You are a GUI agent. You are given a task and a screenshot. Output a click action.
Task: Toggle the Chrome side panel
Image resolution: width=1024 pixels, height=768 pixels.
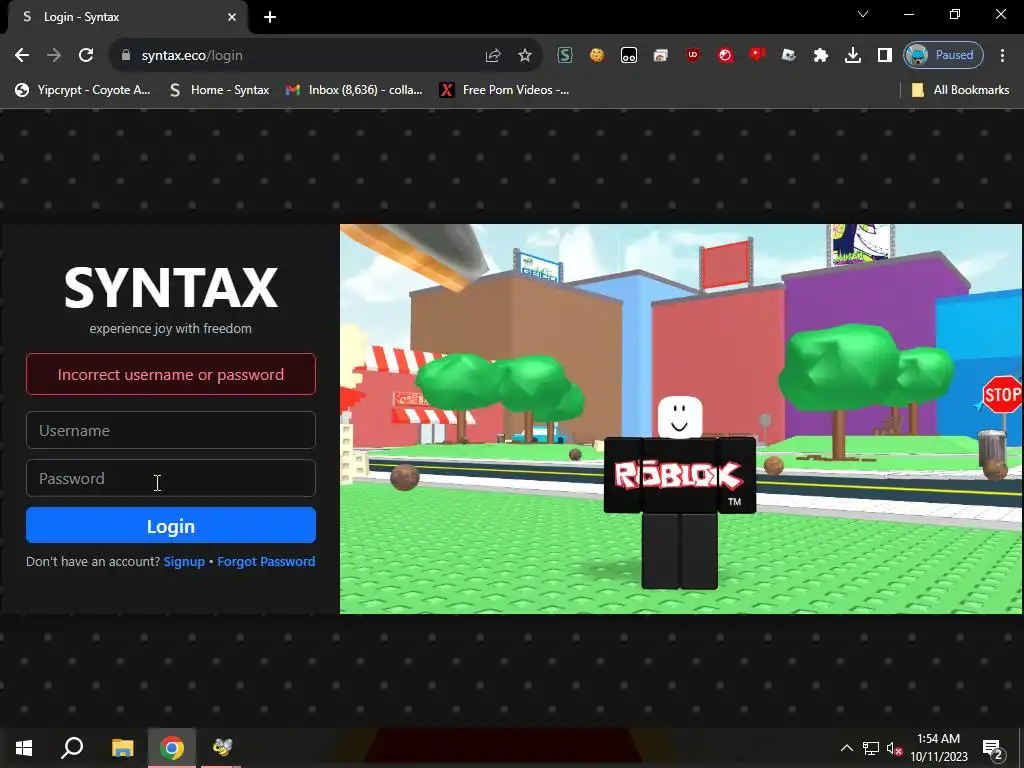(885, 56)
